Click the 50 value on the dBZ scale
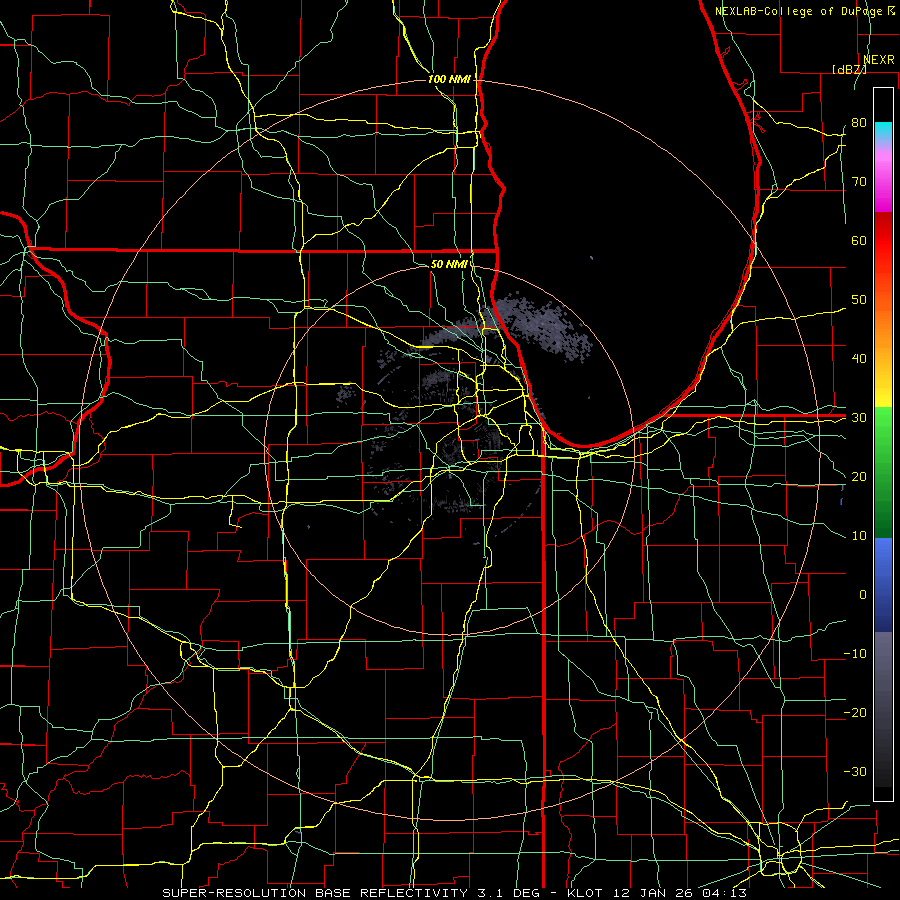 859,300
